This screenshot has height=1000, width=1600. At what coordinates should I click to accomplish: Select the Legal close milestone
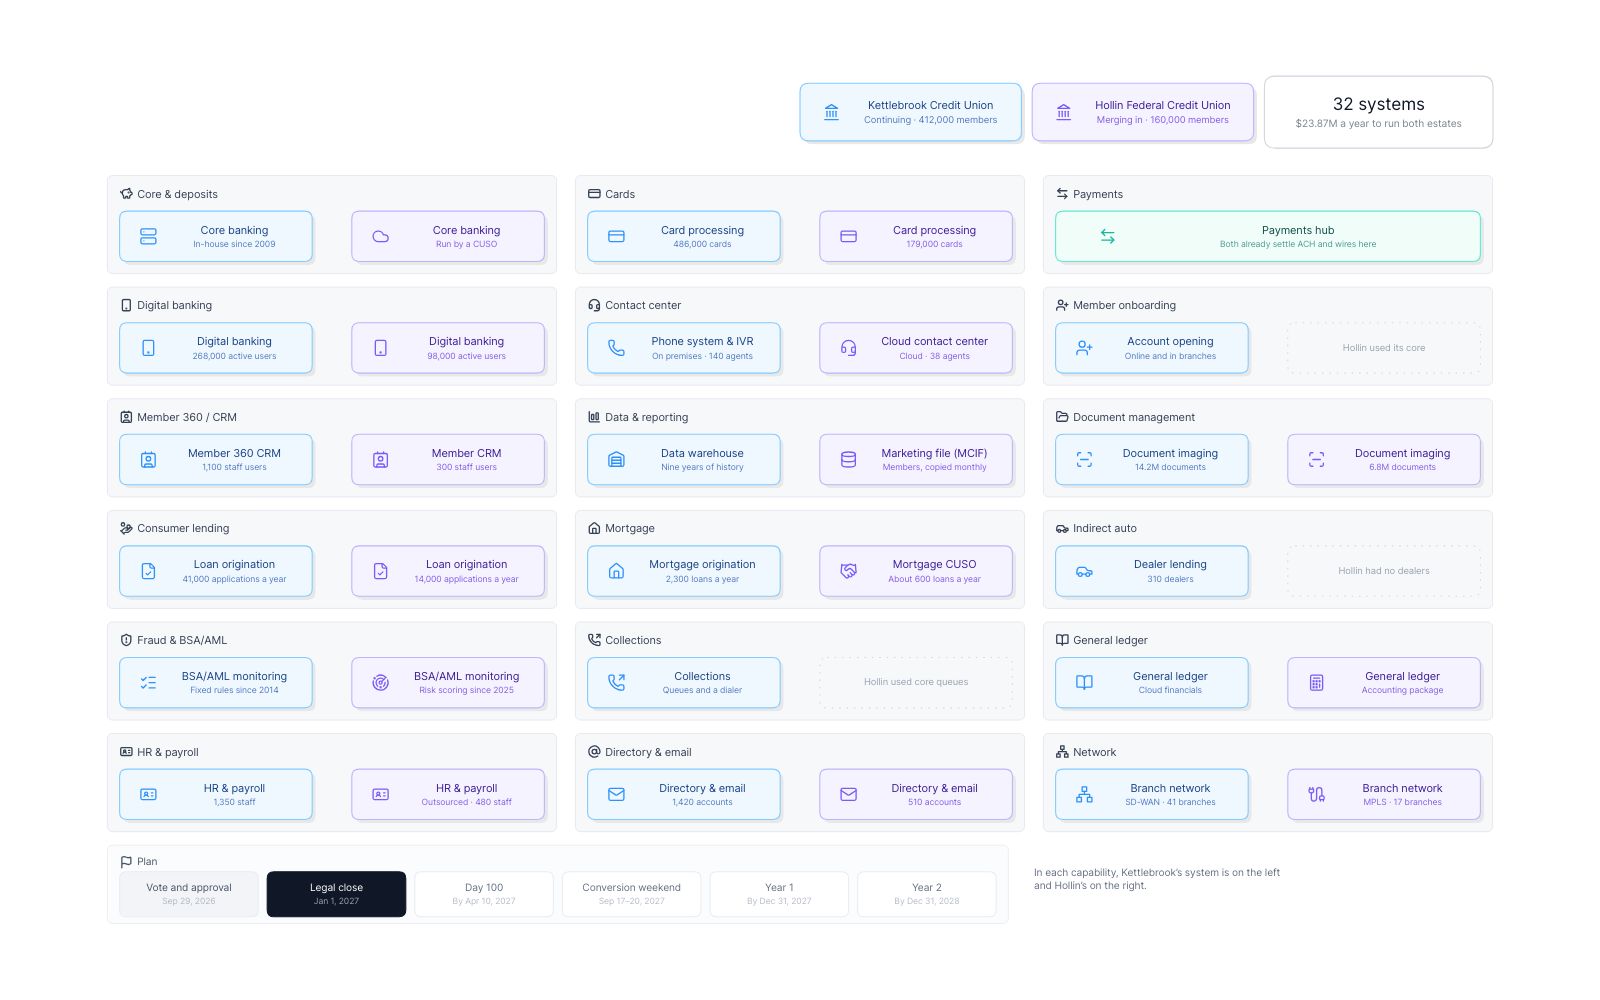336,894
